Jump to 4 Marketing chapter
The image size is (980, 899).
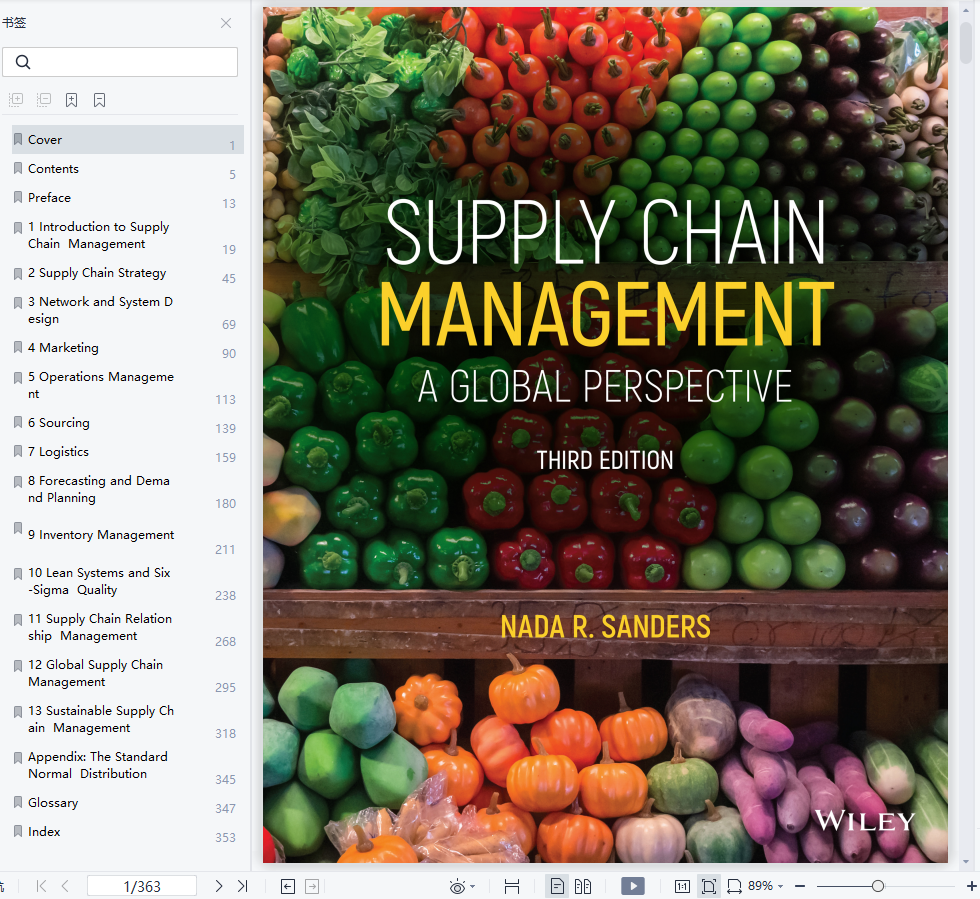(128, 348)
